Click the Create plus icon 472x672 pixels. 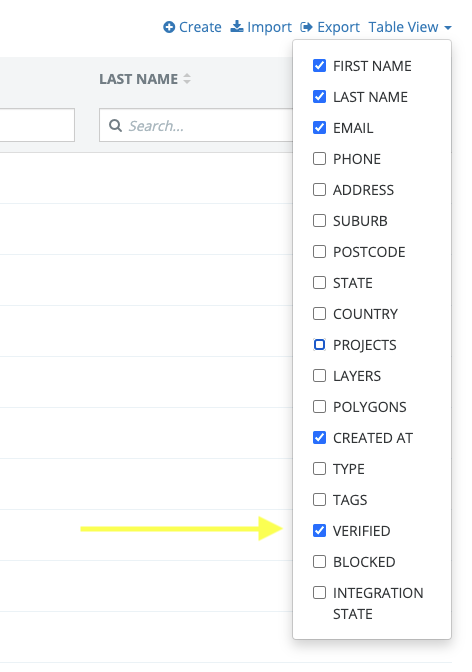click(169, 27)
